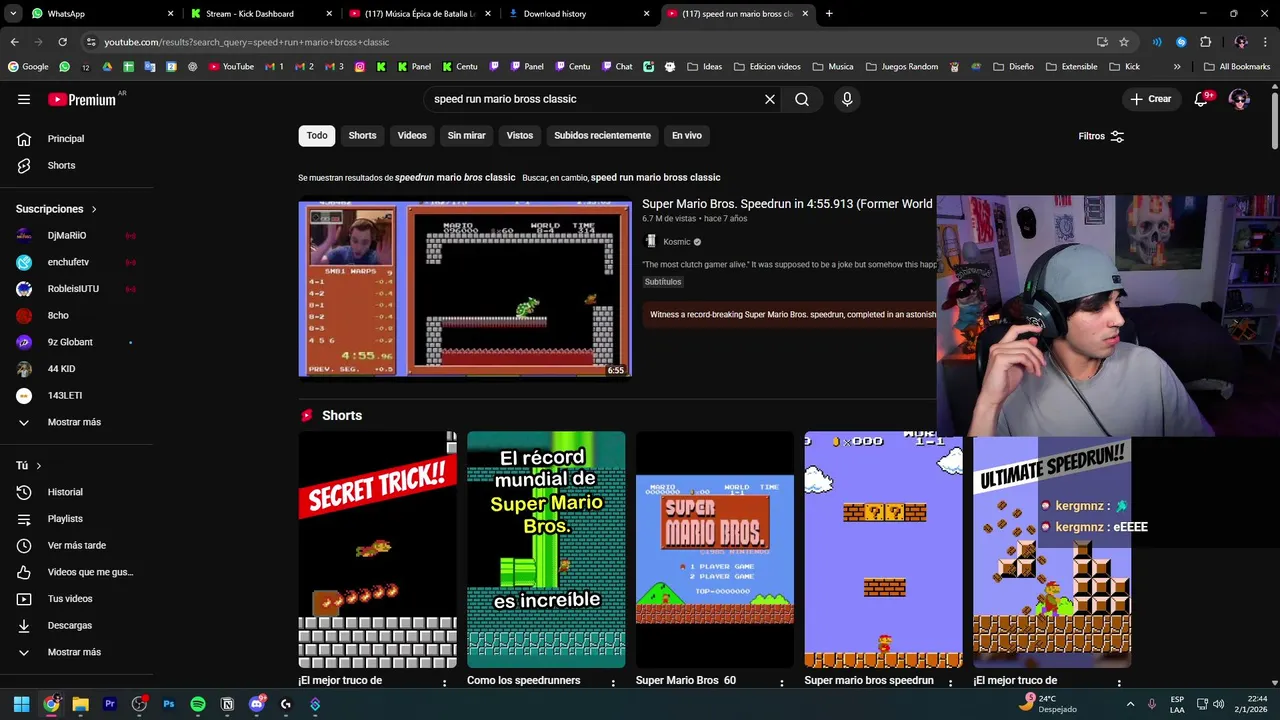Open the notifications bell
This screenshot has width=1280, height=720.
click(x=1202, y=99)
